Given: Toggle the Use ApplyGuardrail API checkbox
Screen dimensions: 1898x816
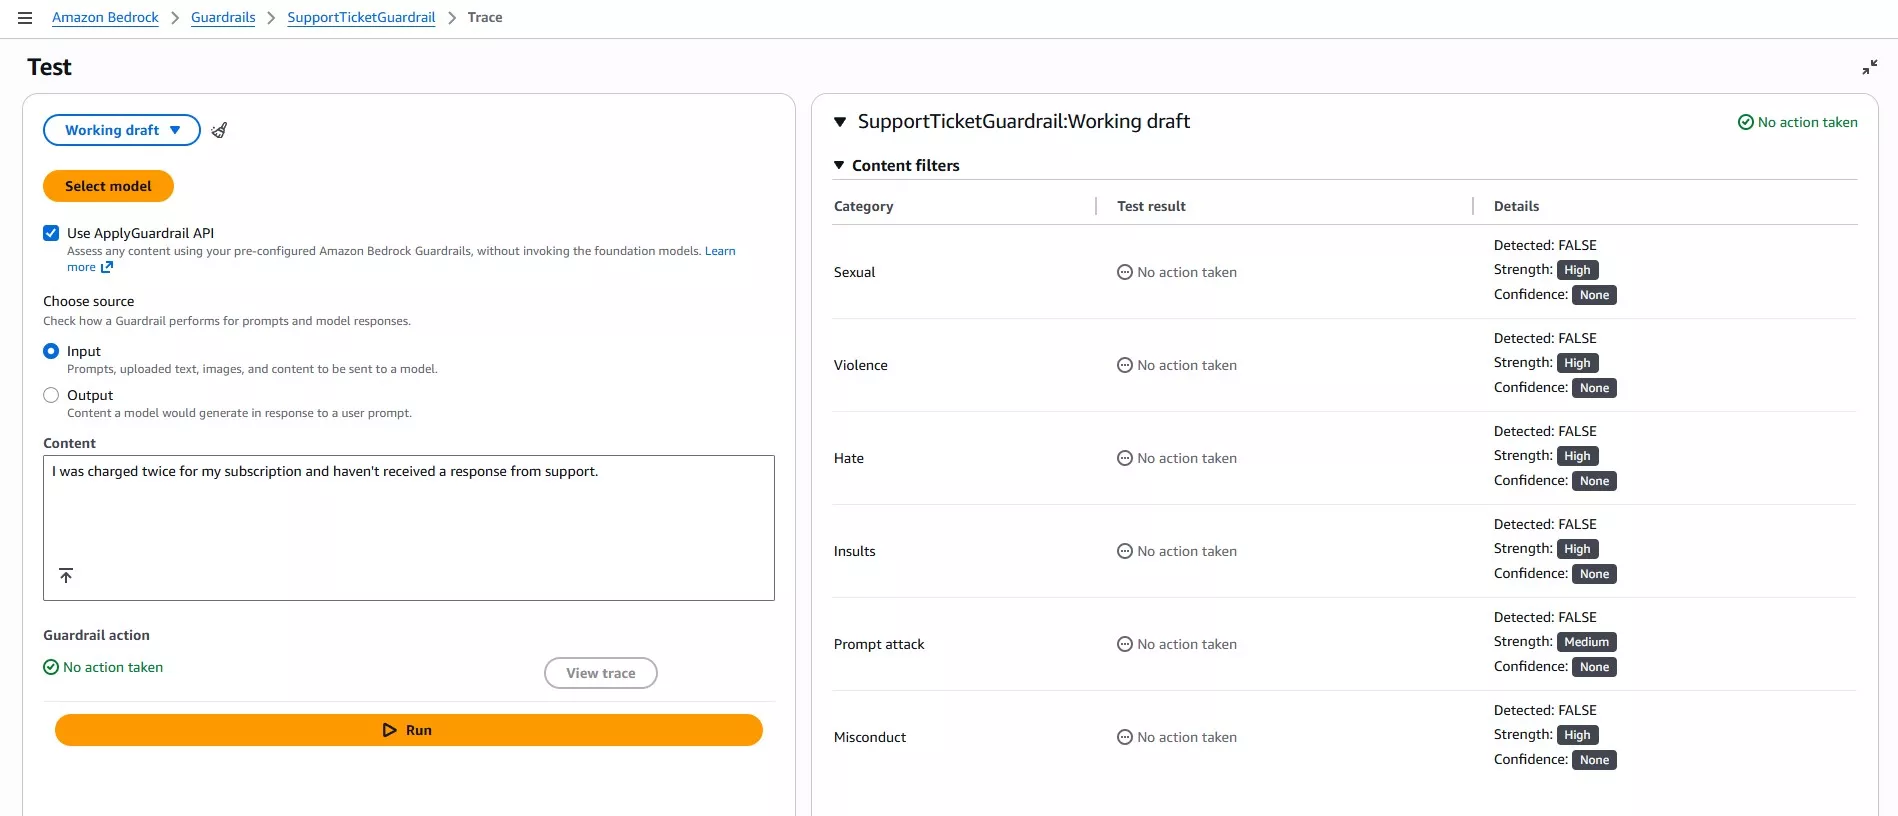Looking at the screenshot, I should pos(51,233).
